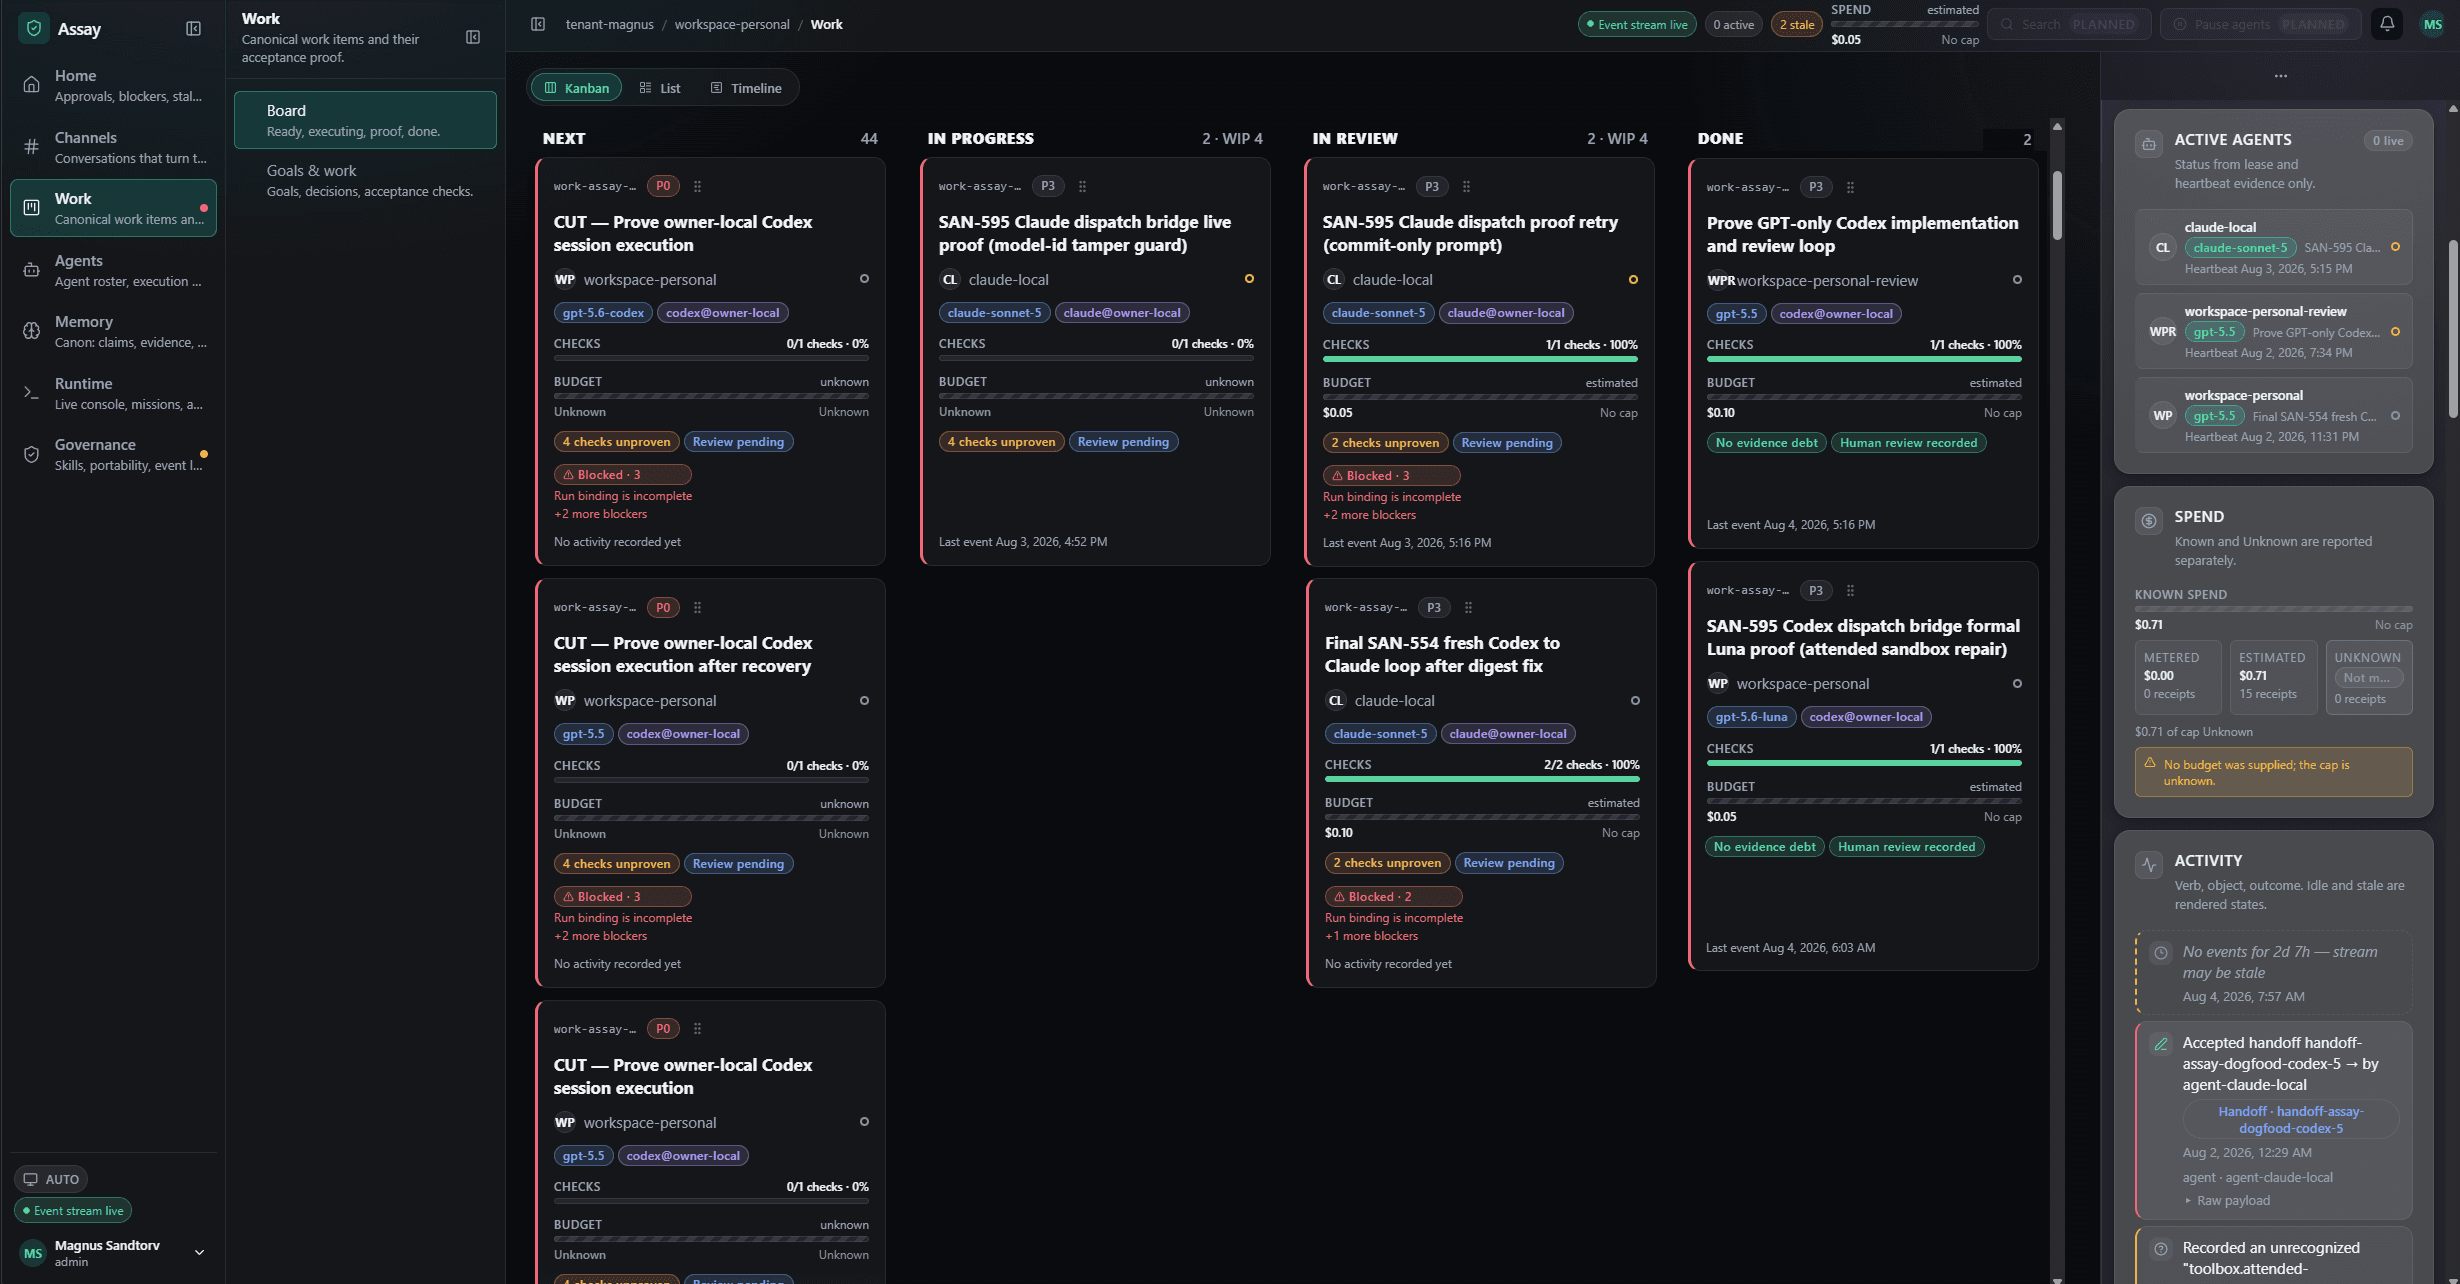Click drag handle on first CUT card
The image size is (2460, 1284).
click(x=698, y=186)
